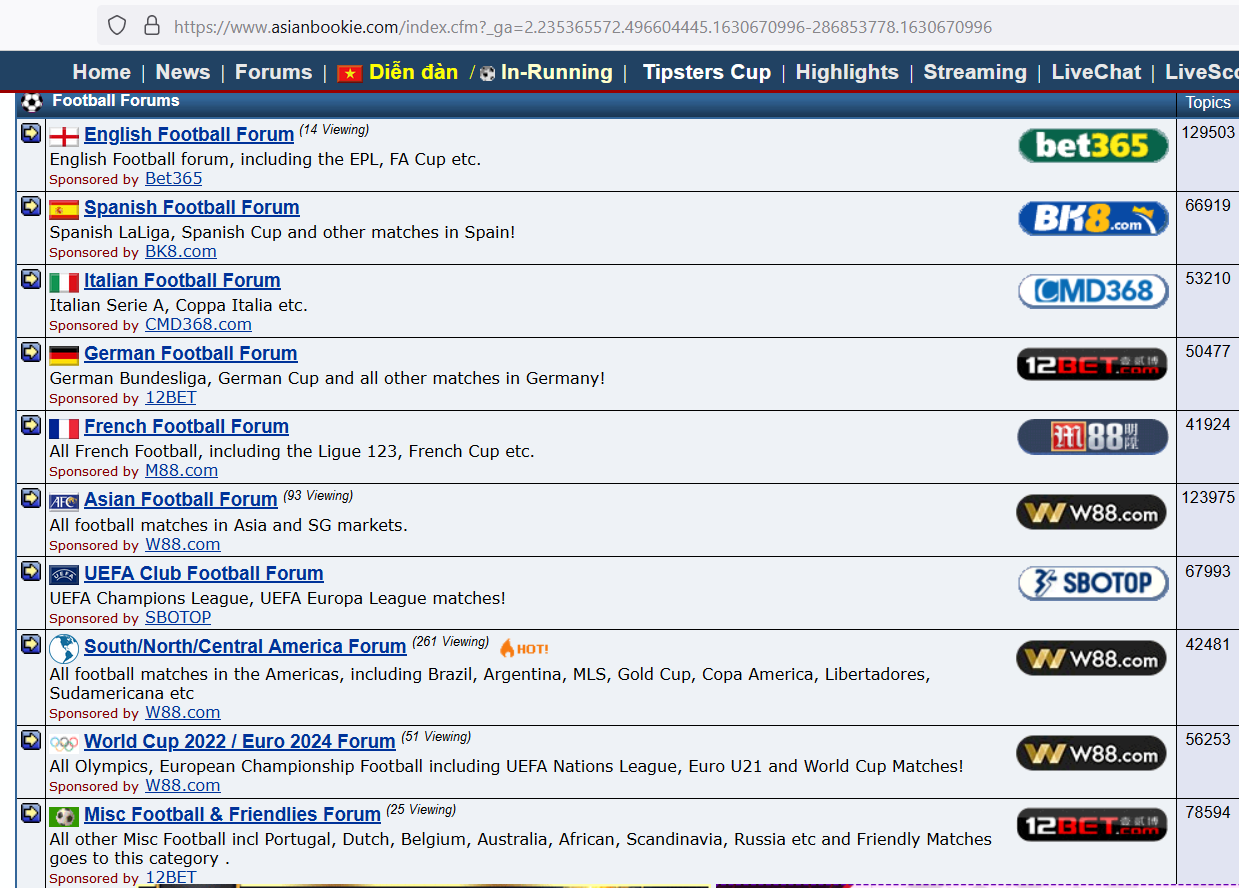This screenshot has width=1239, height=888.
Task: Open the LiveChat menu item
Action: pos(1096,72)
